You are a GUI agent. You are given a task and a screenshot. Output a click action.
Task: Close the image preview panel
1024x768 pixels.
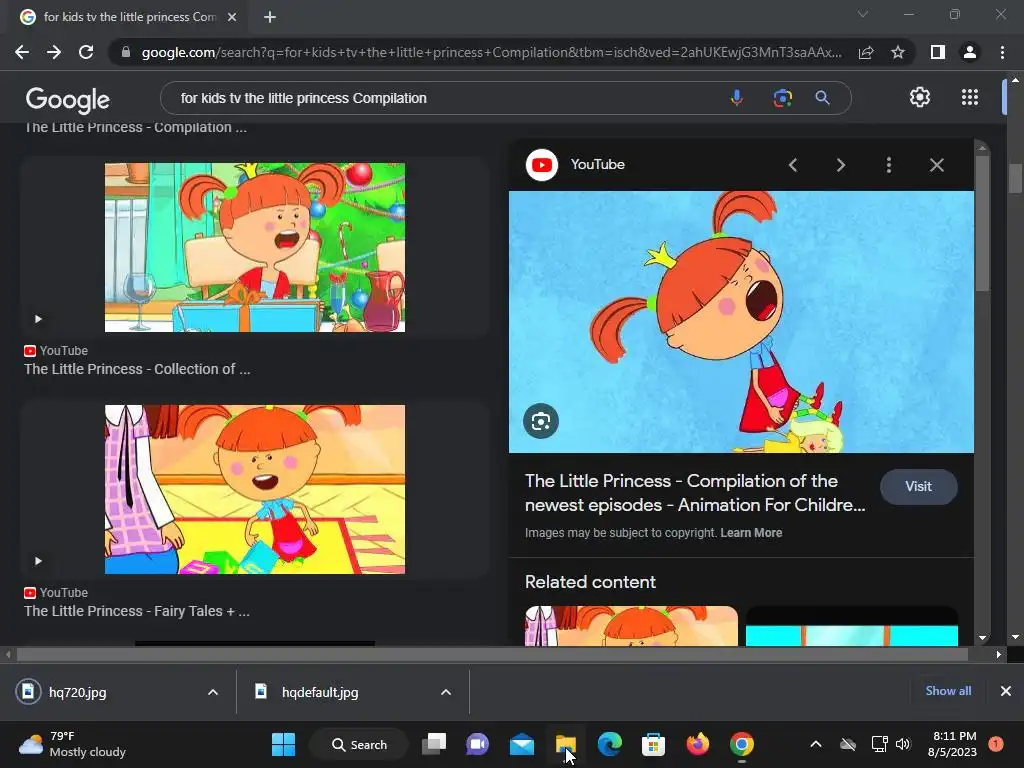[x=936, y=165]
